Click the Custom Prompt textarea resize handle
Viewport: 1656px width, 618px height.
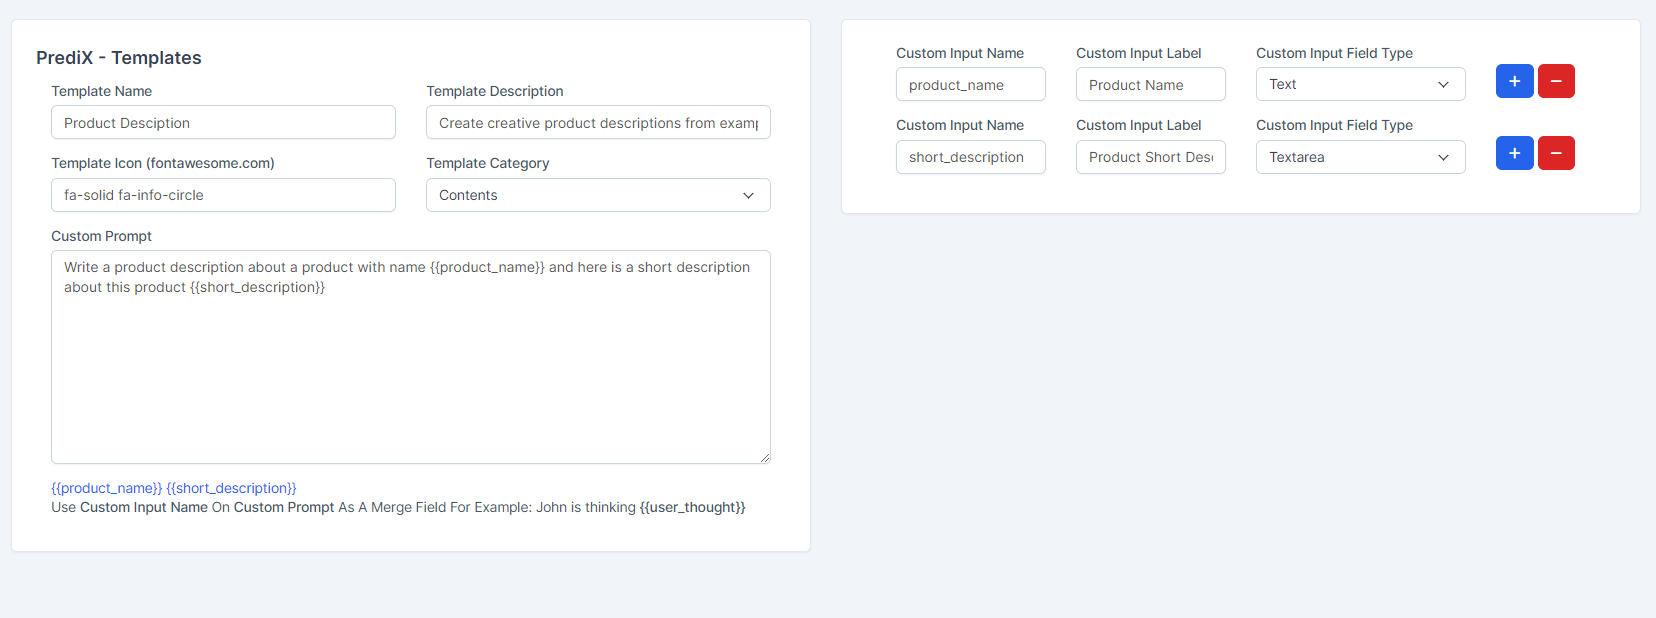(x=765, y=458)
